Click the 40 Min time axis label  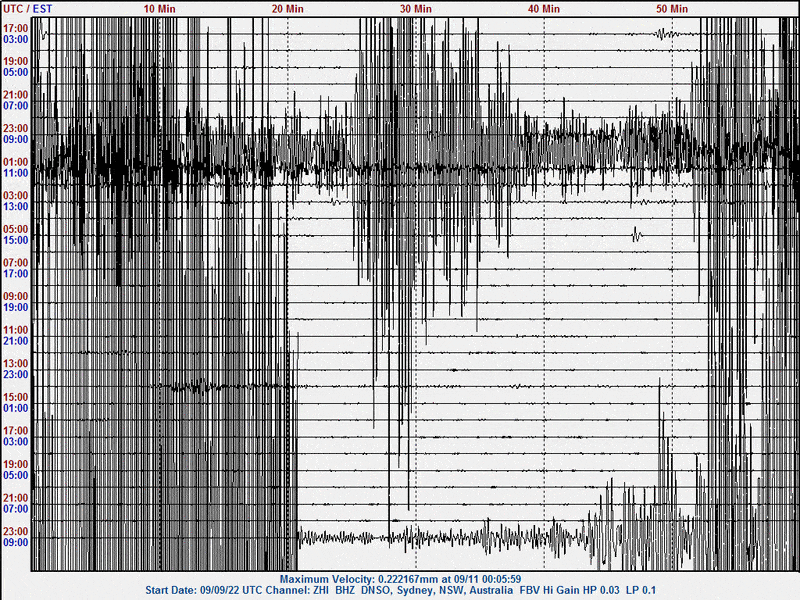(543, 8)
